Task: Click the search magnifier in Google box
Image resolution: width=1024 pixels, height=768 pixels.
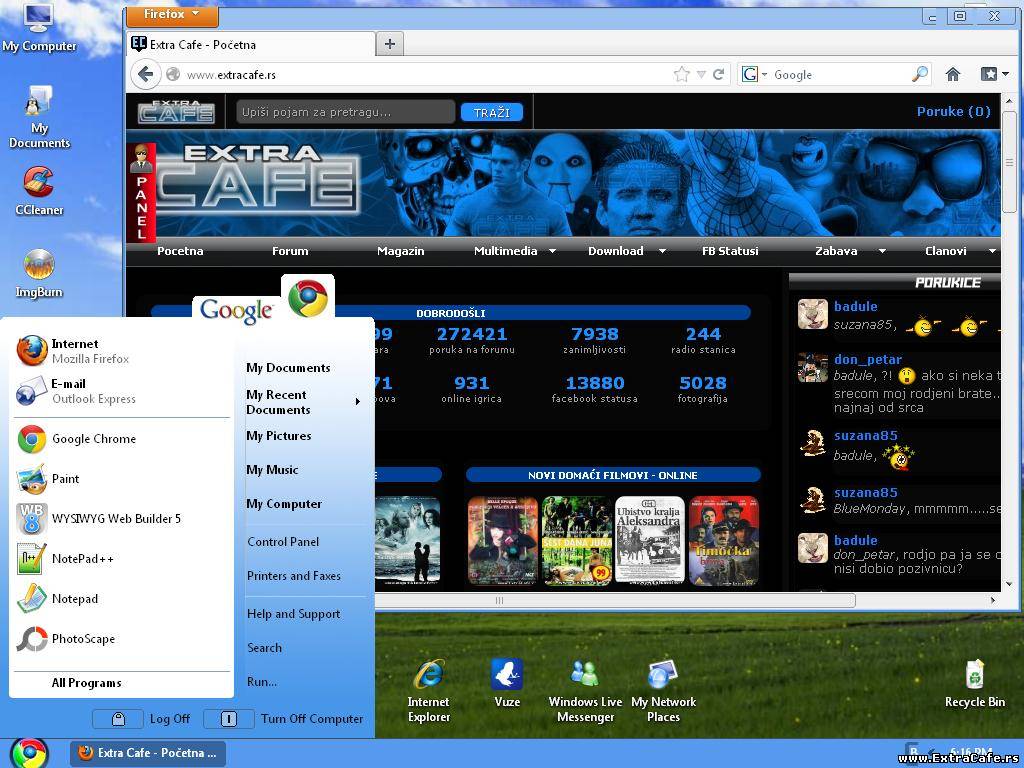Action: coord(920,74)
